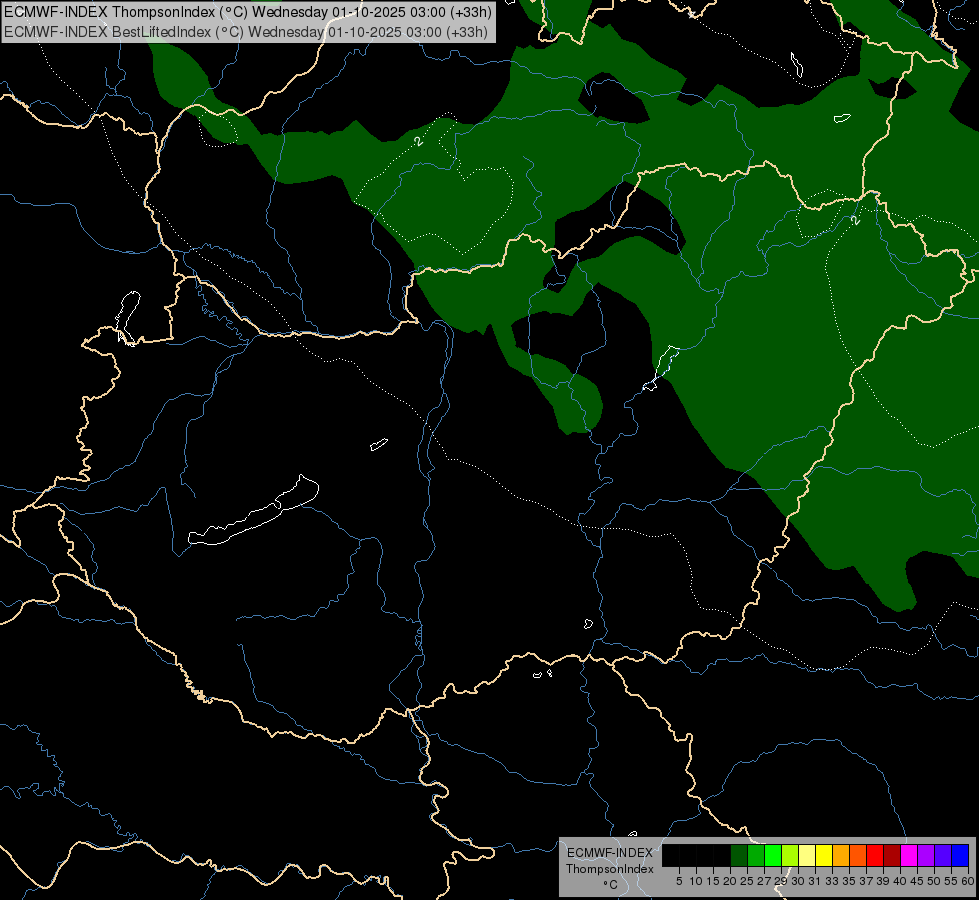Pick the purple 45-50 legend swatch
979x900 pixels.
pyautogui.click(x=926, y=855)
